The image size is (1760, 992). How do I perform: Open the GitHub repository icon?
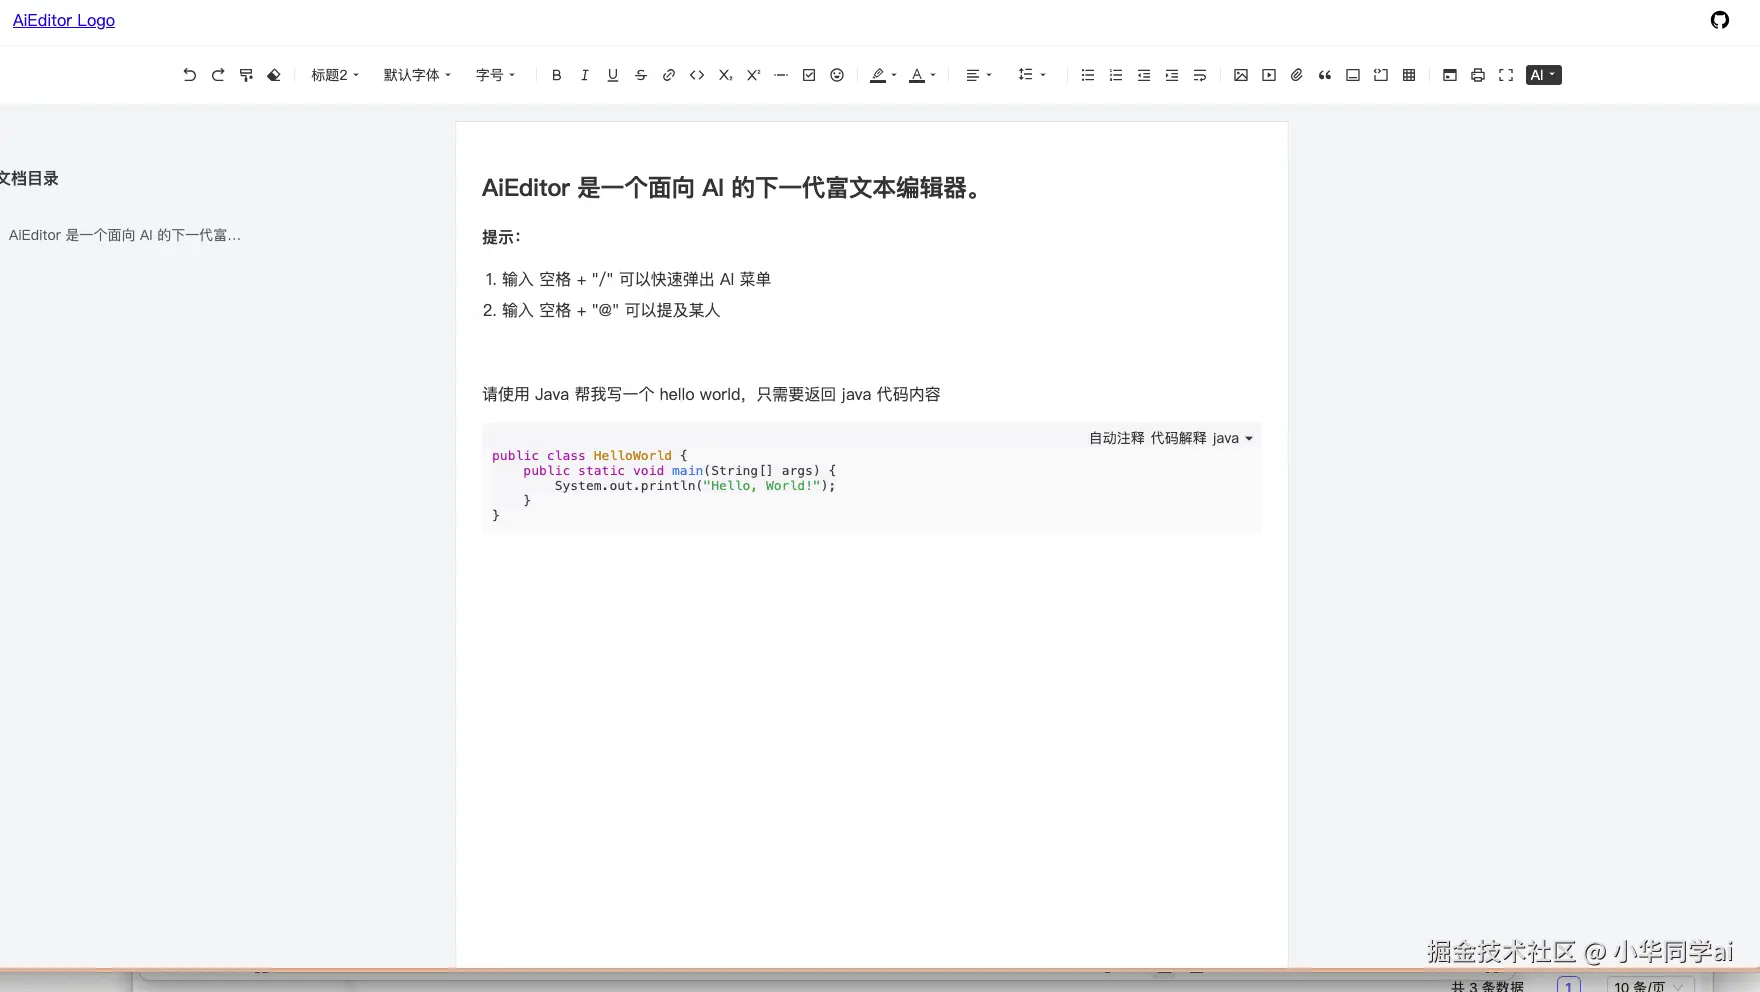[x=1720, y=20]
